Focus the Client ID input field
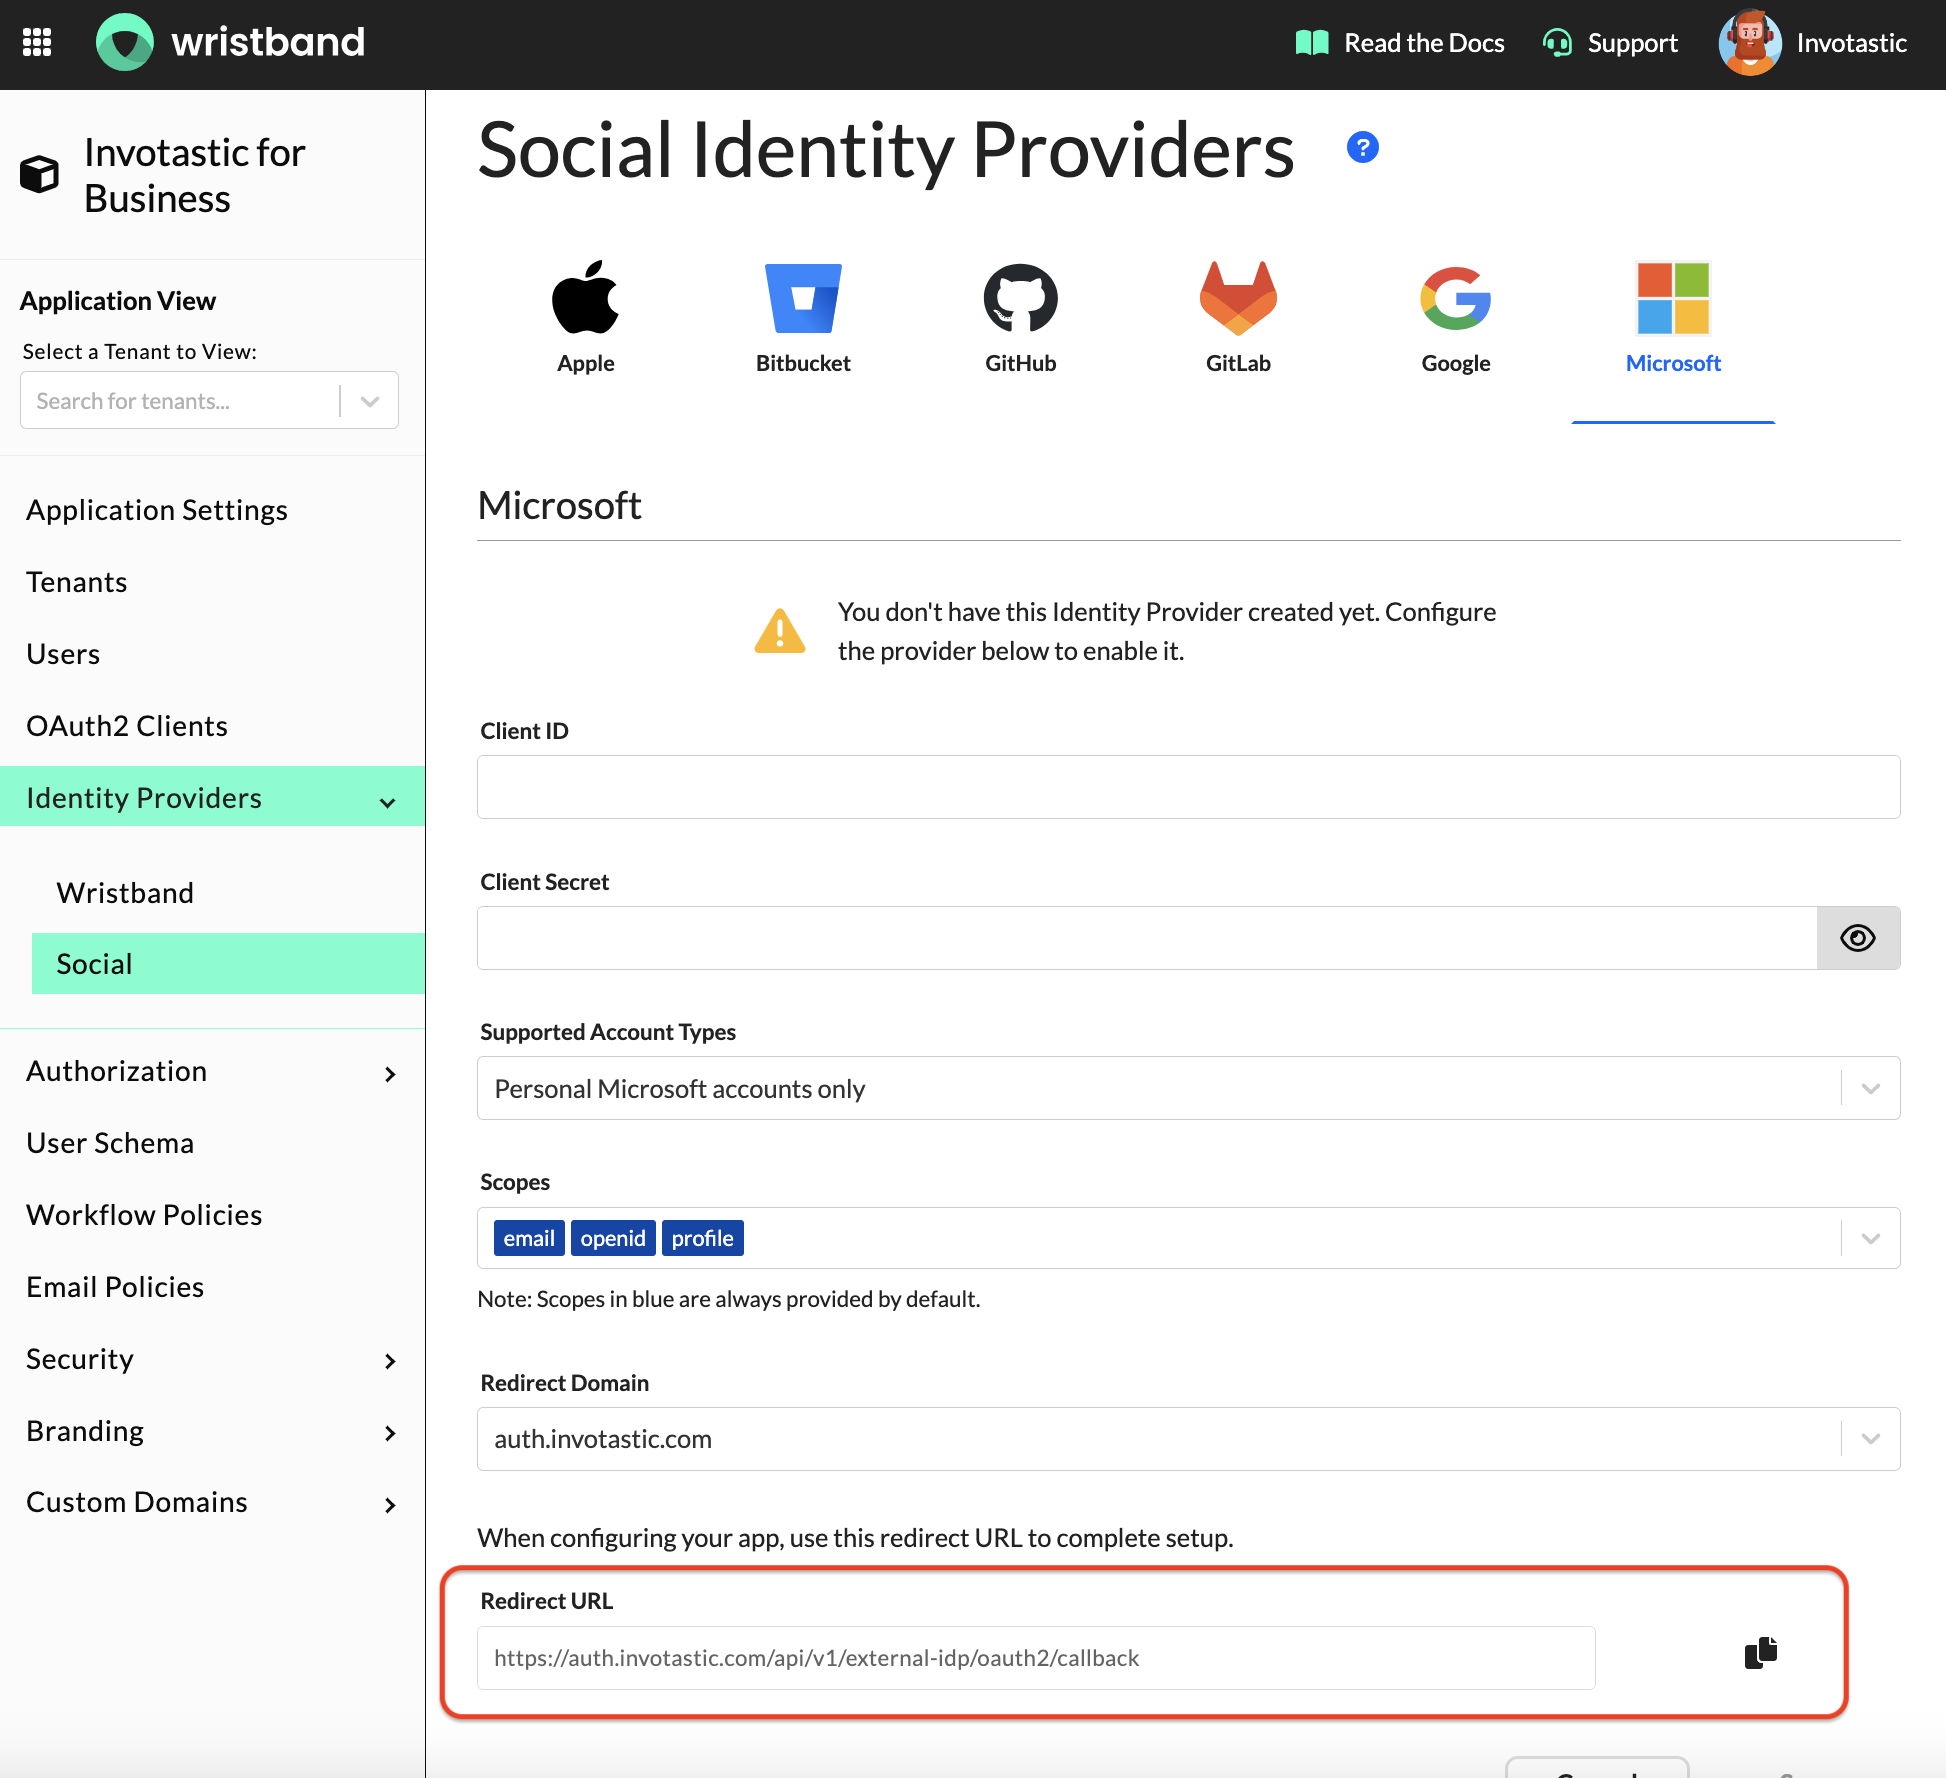1946x1778 pixels. pos(1188,787)
